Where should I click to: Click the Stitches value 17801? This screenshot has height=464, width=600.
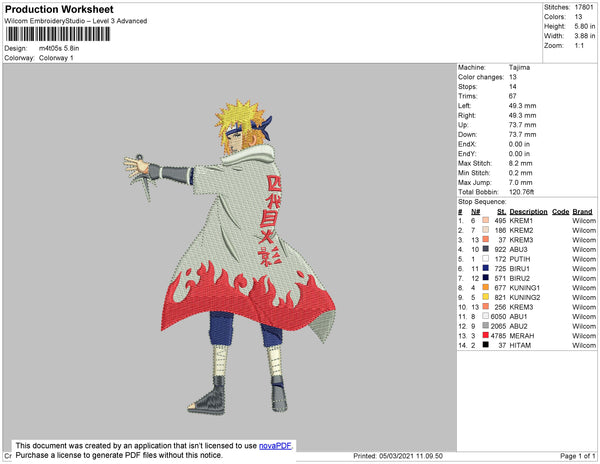click(584, 7)
